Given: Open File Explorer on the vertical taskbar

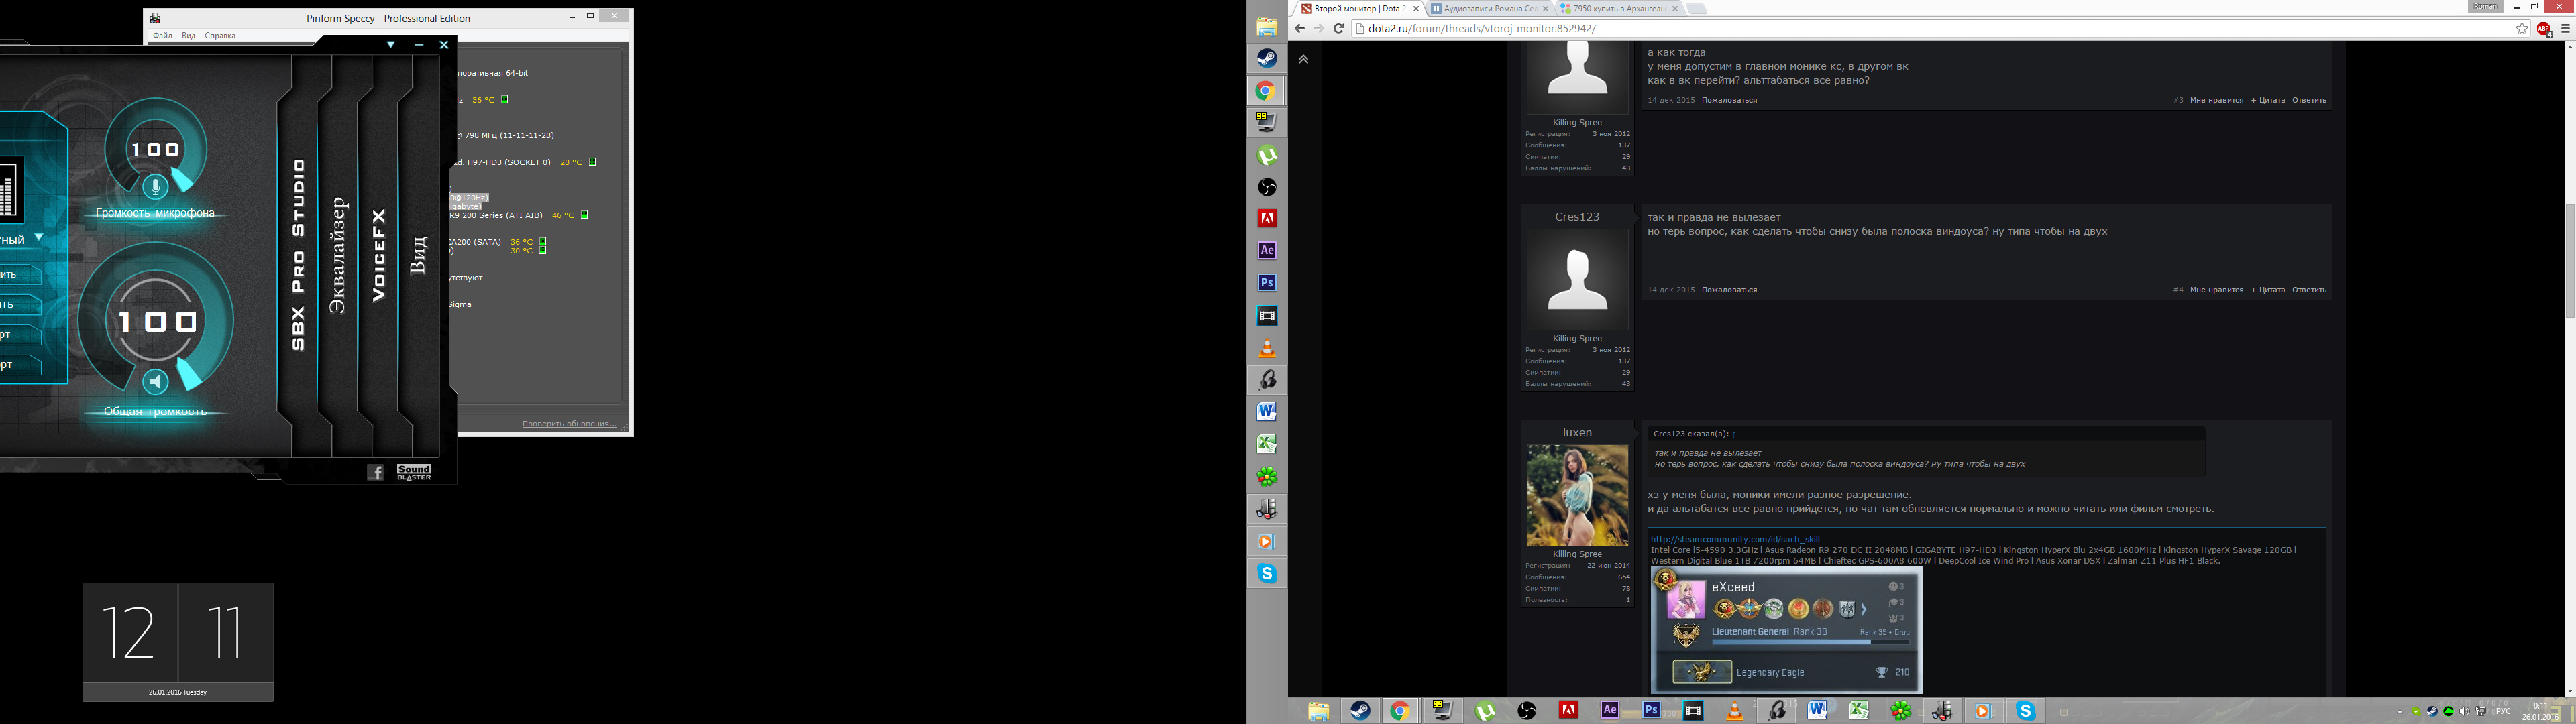Looking at the screenshot, I should point(1267,27).
